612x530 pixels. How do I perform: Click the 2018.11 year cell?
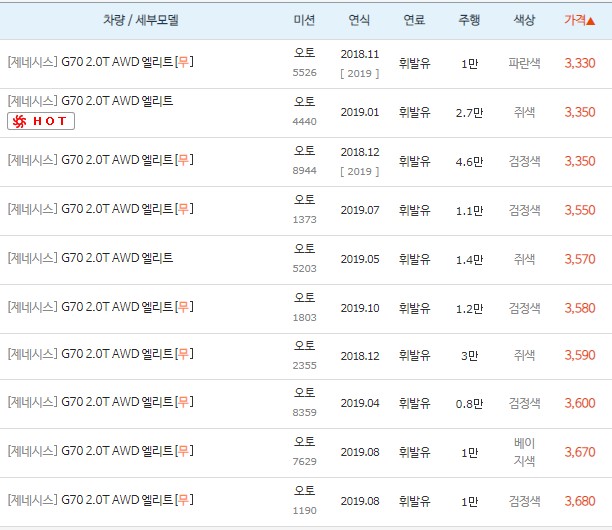(x=359, y=54)
